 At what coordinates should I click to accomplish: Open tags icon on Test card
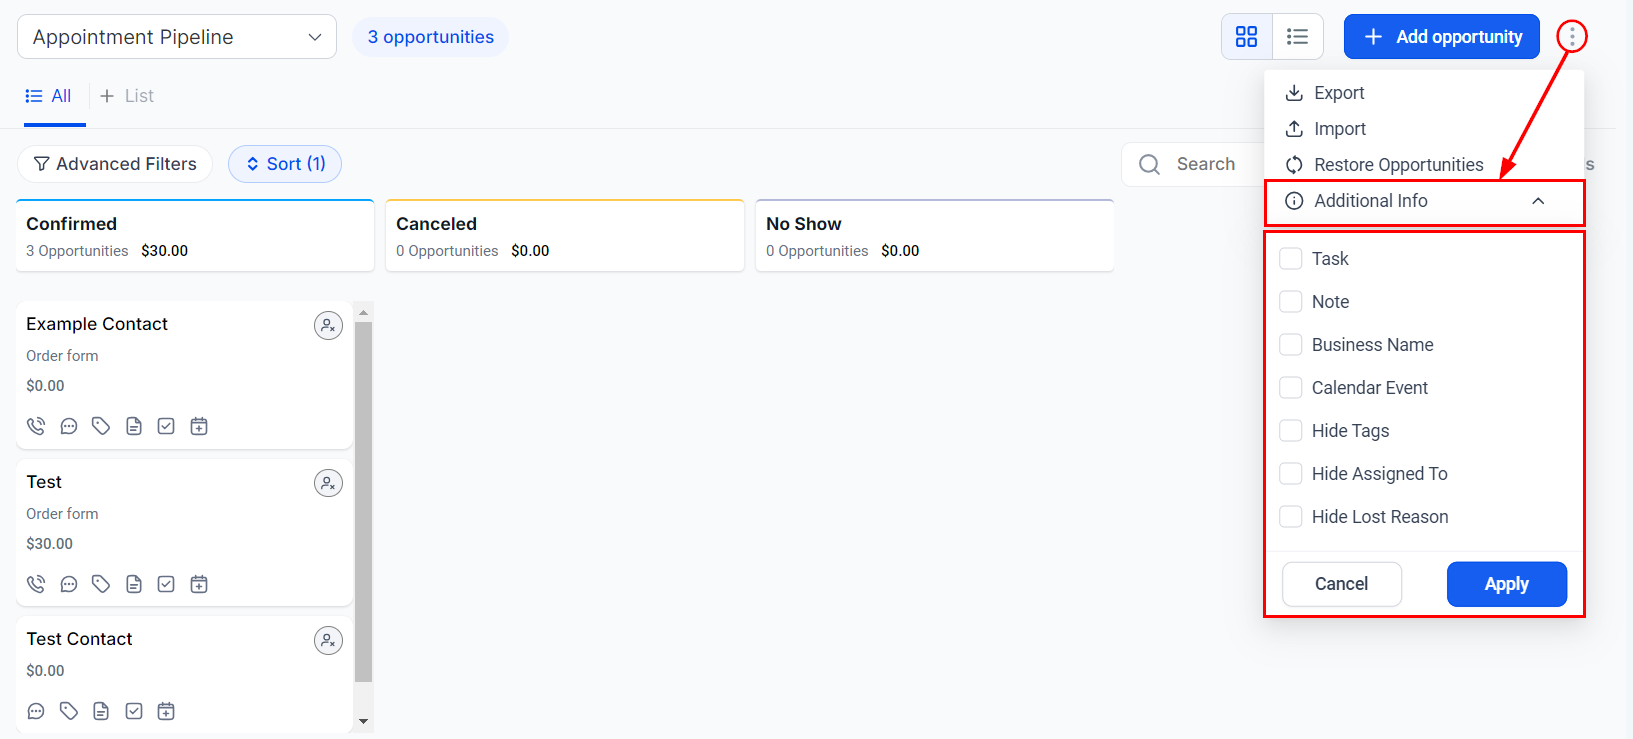[x=101, y=584]
